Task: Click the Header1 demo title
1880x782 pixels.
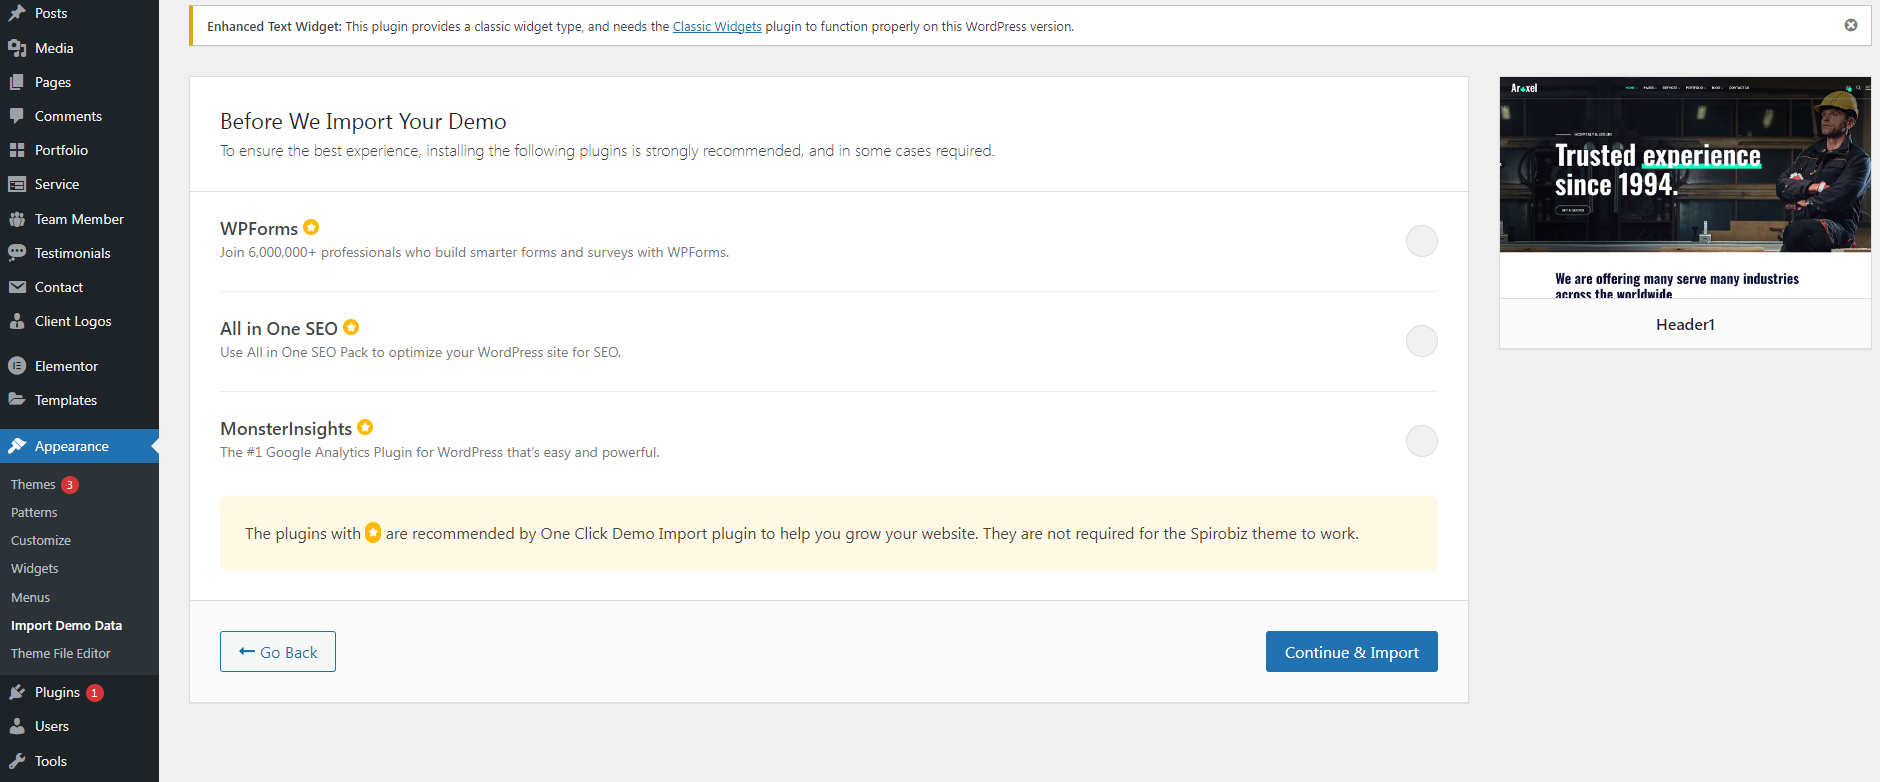Action: 1685,324
